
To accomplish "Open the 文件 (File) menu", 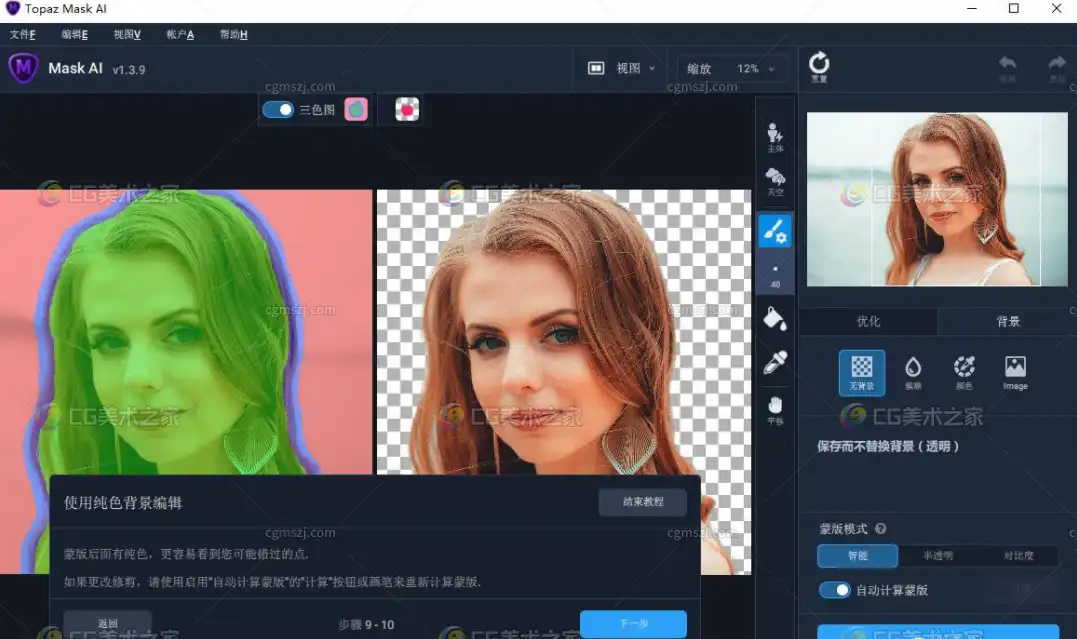I will [21, 33].
